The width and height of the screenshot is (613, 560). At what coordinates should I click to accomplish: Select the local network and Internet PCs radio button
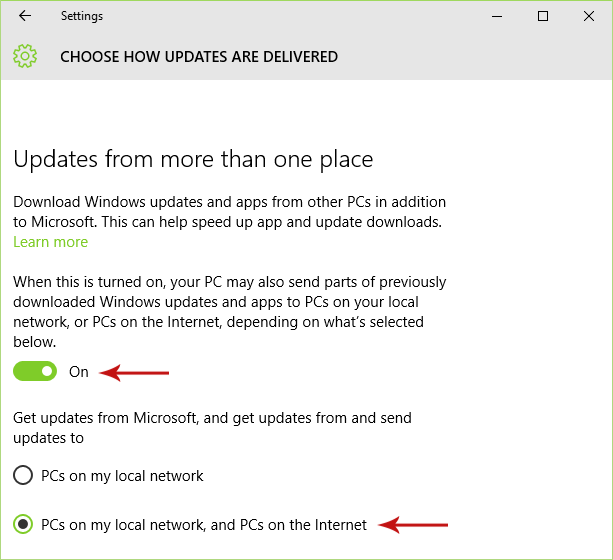[x=22, y=524]
